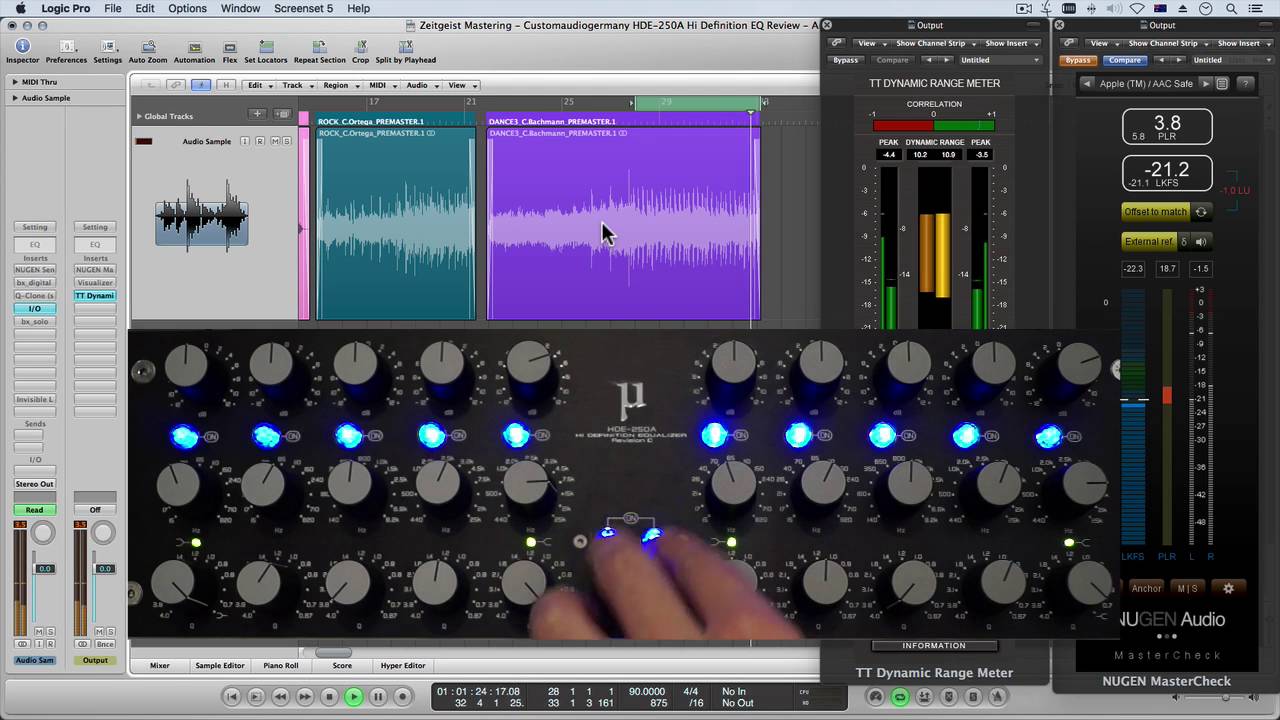Toggle the first blue ON LED on EQ
Screen dimensions: 1280x720
pos(185,436)
